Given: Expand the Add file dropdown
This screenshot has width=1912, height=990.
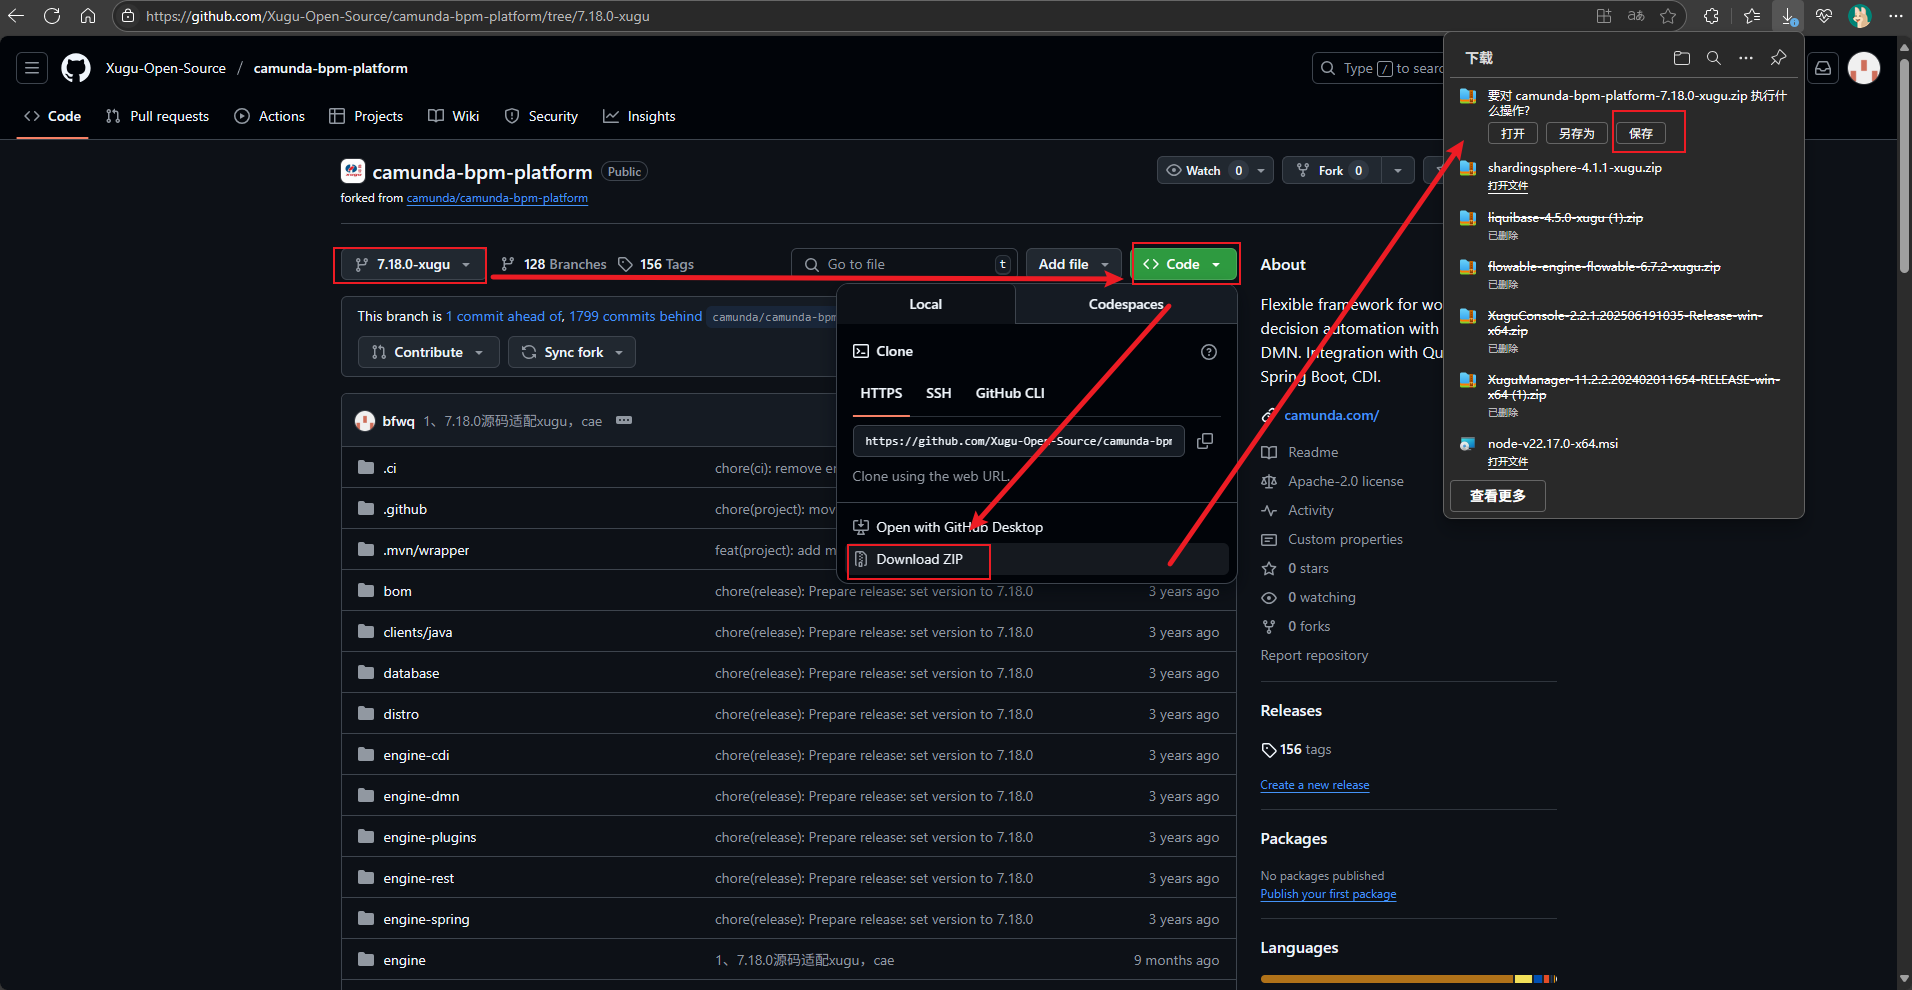Looking at the screenshot, I should (1073, 265).
